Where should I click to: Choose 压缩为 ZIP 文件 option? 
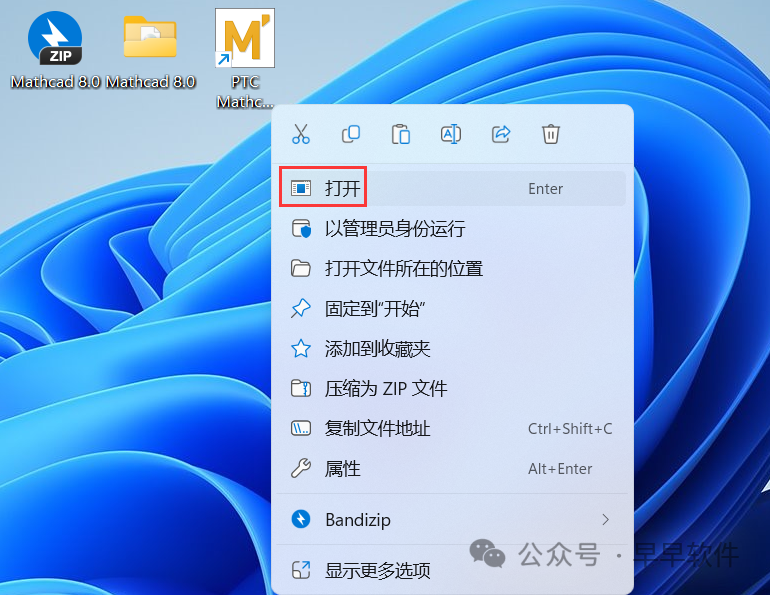click(452, 389)
